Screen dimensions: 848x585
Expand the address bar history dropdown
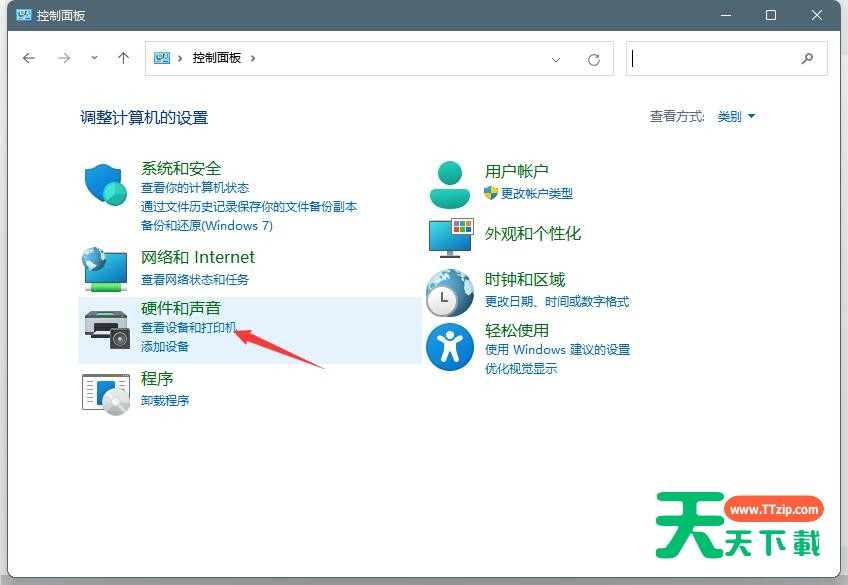coord(557,59)
